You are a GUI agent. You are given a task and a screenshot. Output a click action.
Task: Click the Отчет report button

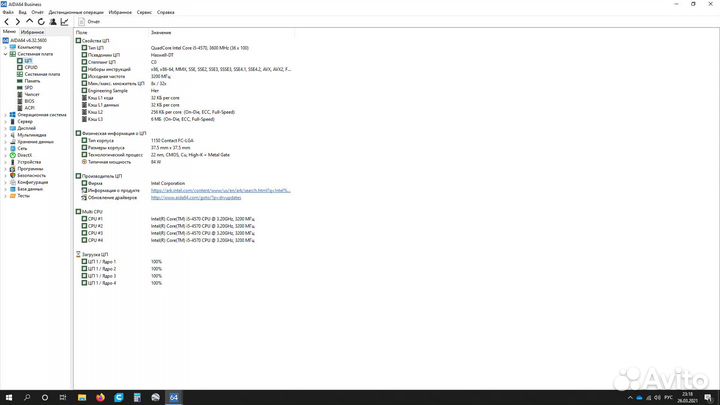90,21
